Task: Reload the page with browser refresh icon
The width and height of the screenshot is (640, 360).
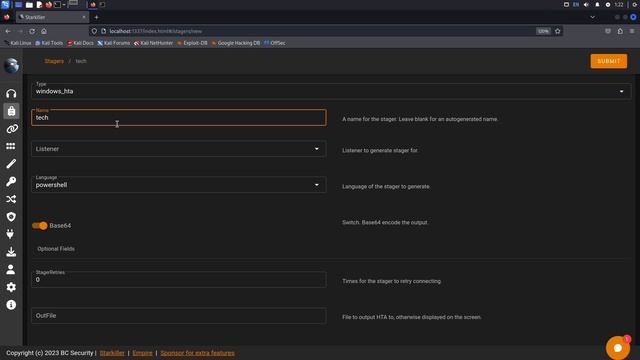Action: tap(32, 31)
